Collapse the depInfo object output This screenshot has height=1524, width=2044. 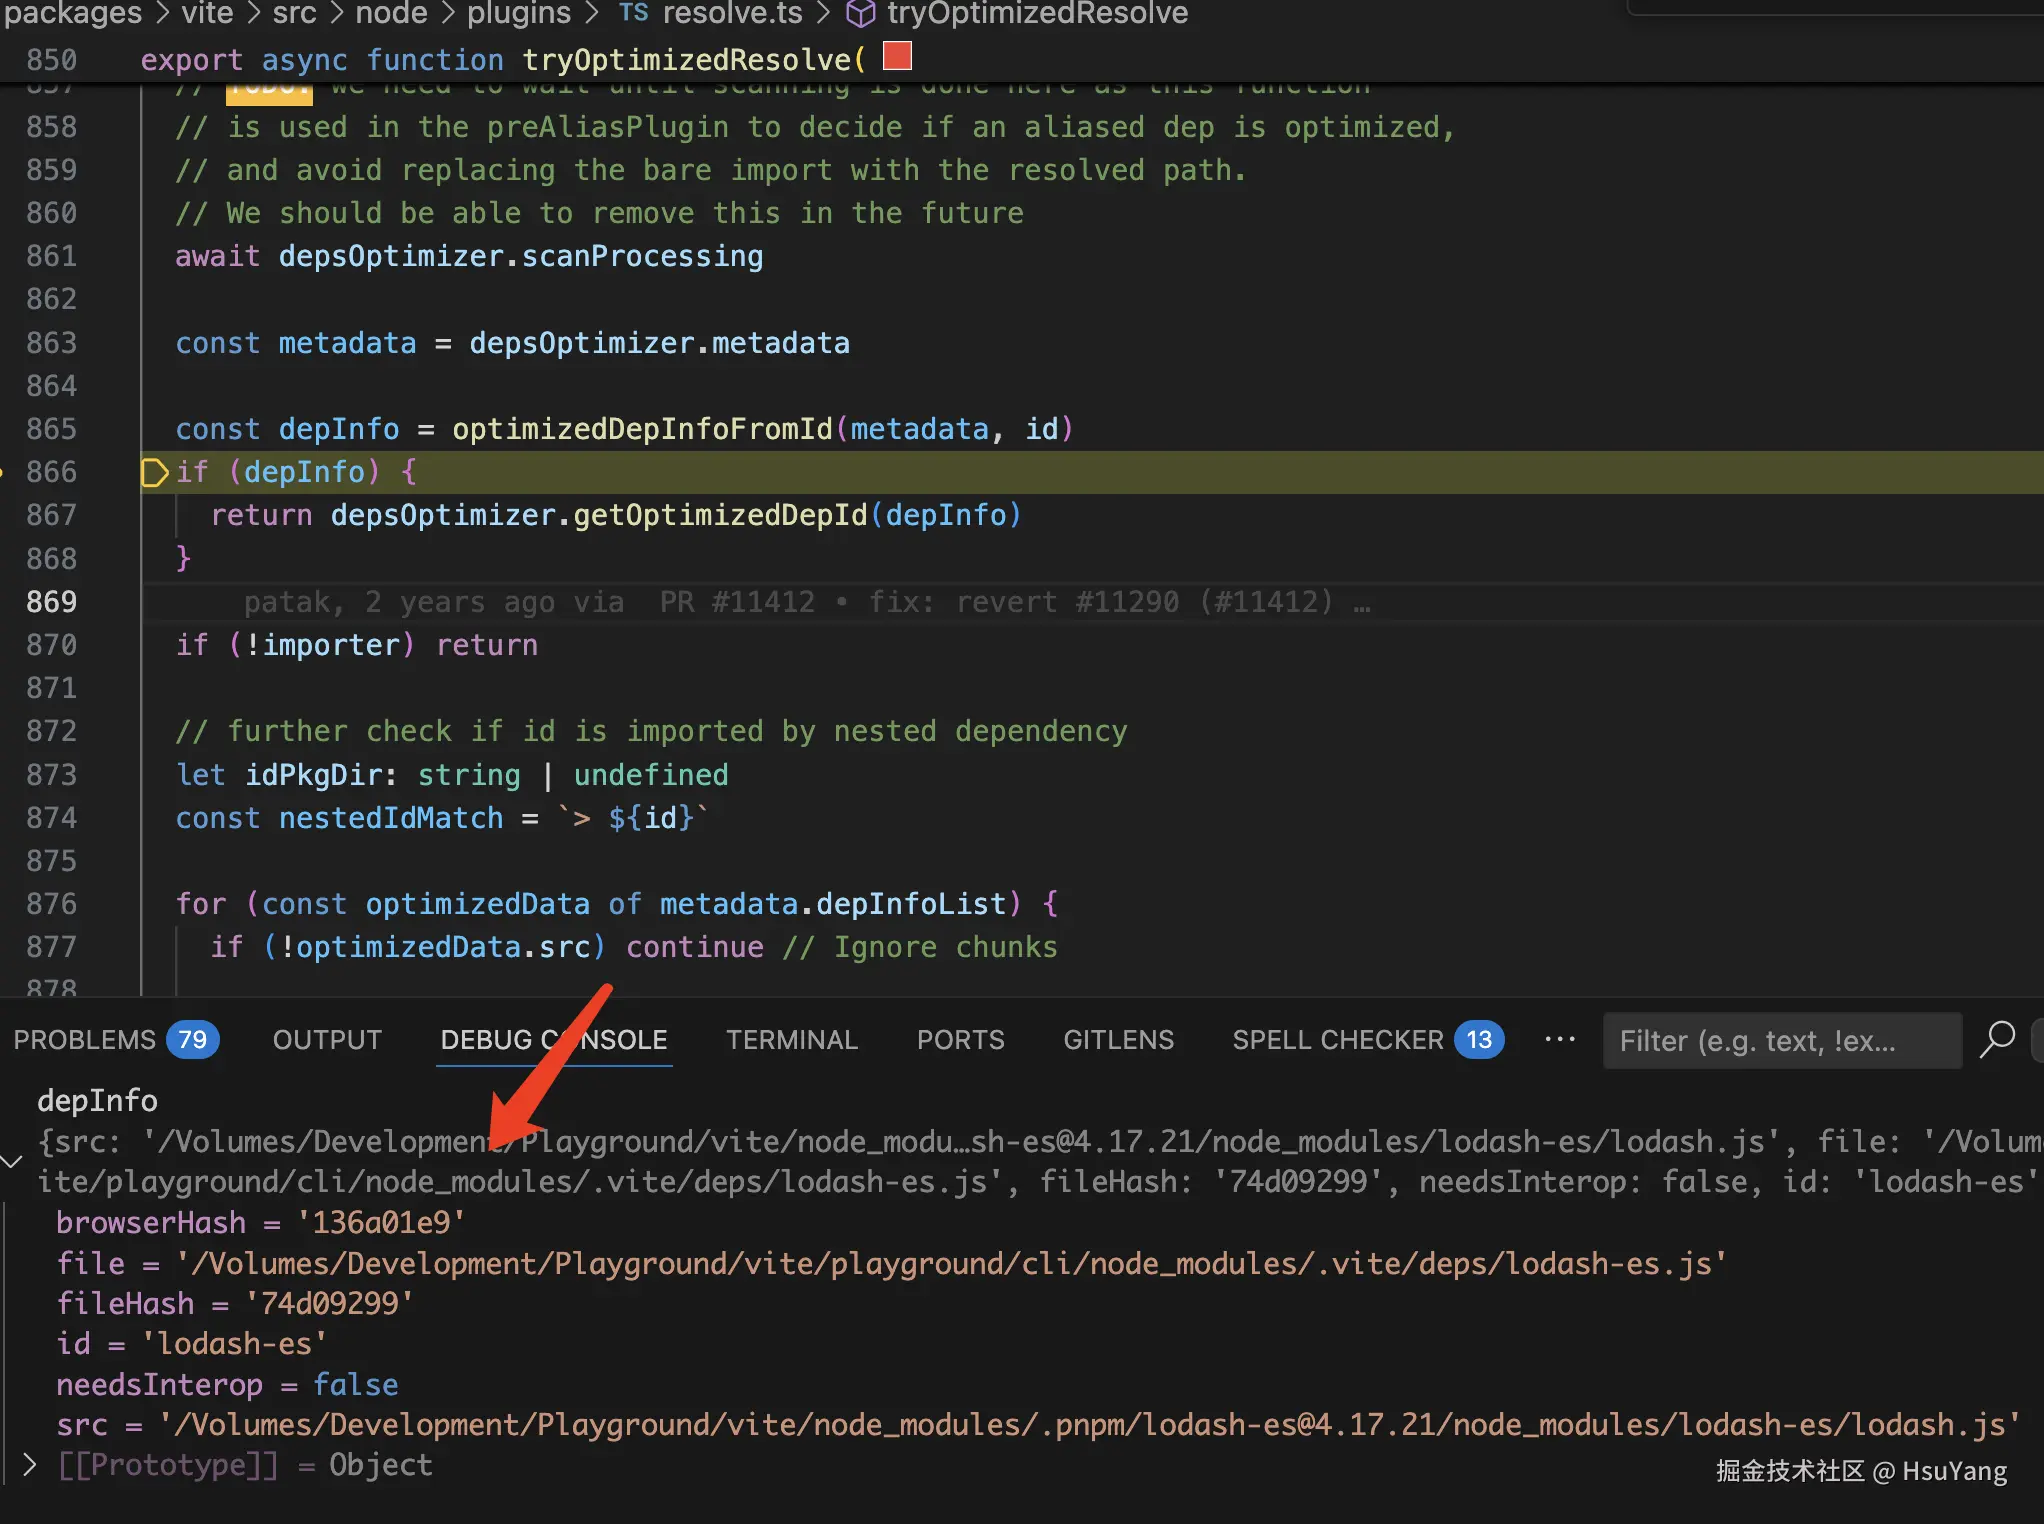[x=12, y=1161]
